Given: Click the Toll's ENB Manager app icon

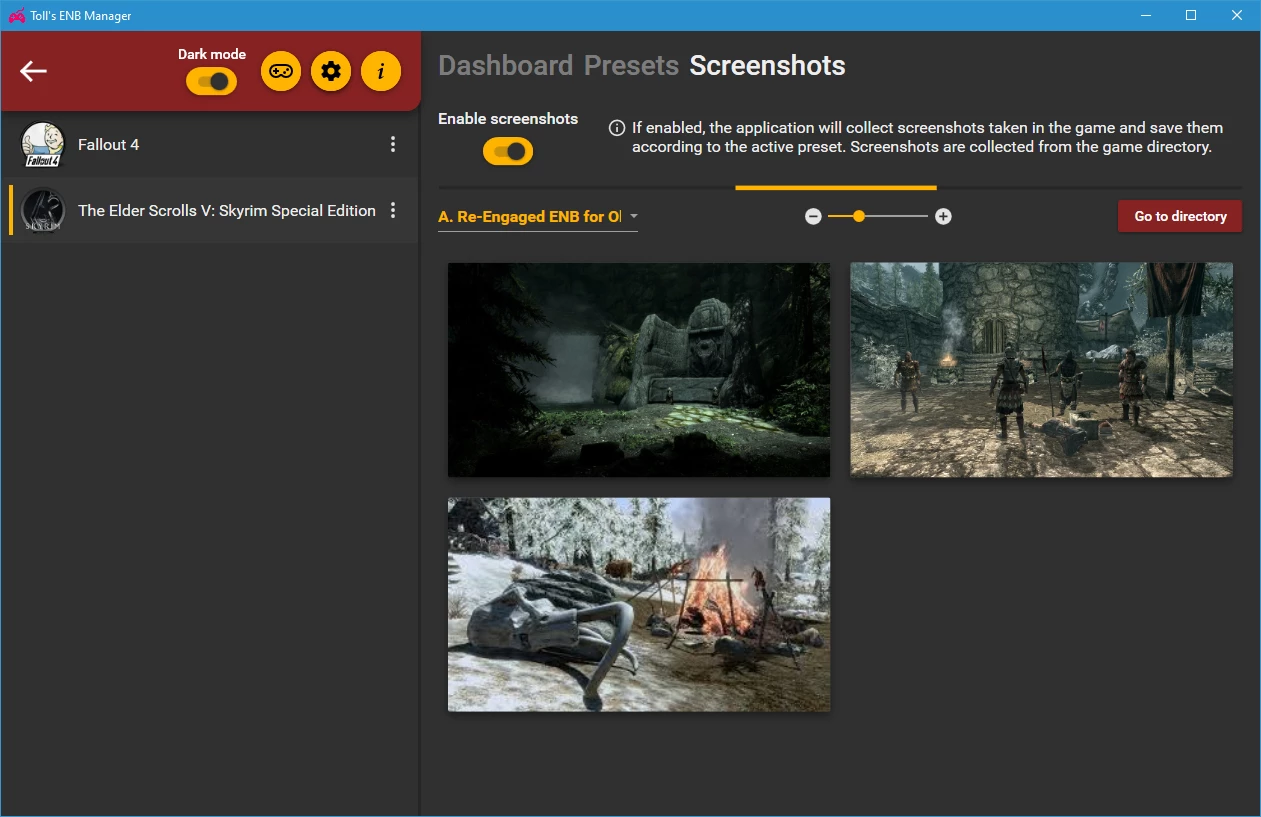Looking at the screenshot, I should (x=16, y=15).
